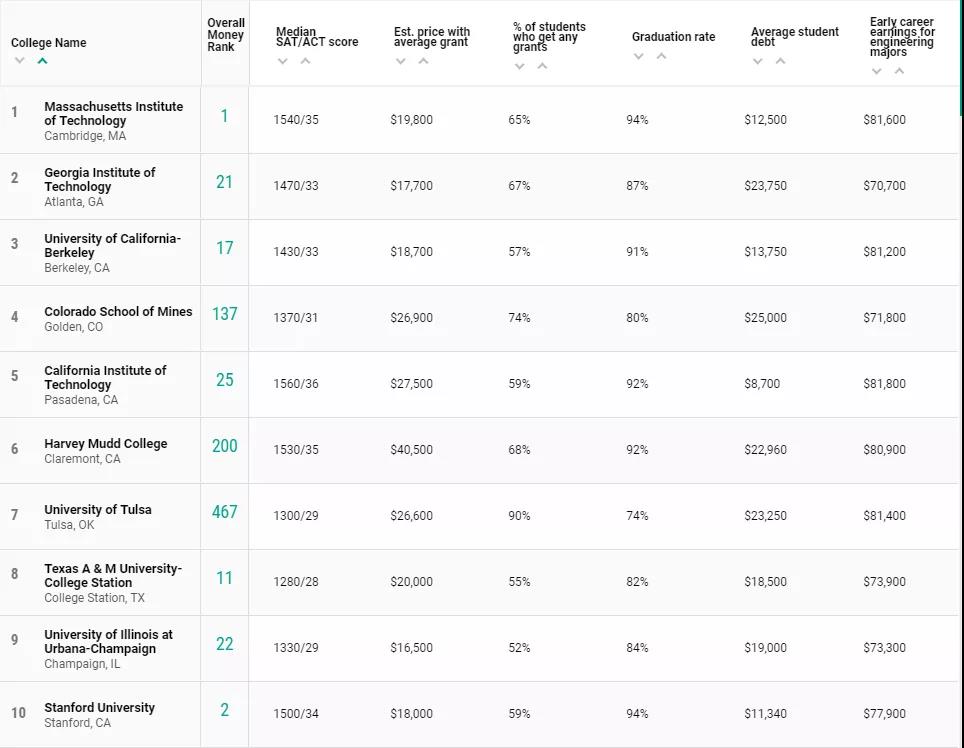Viewport: 964px width, 748px height.
Task: Sort Median SAT/ACT score descending
Action: (283, 61)
